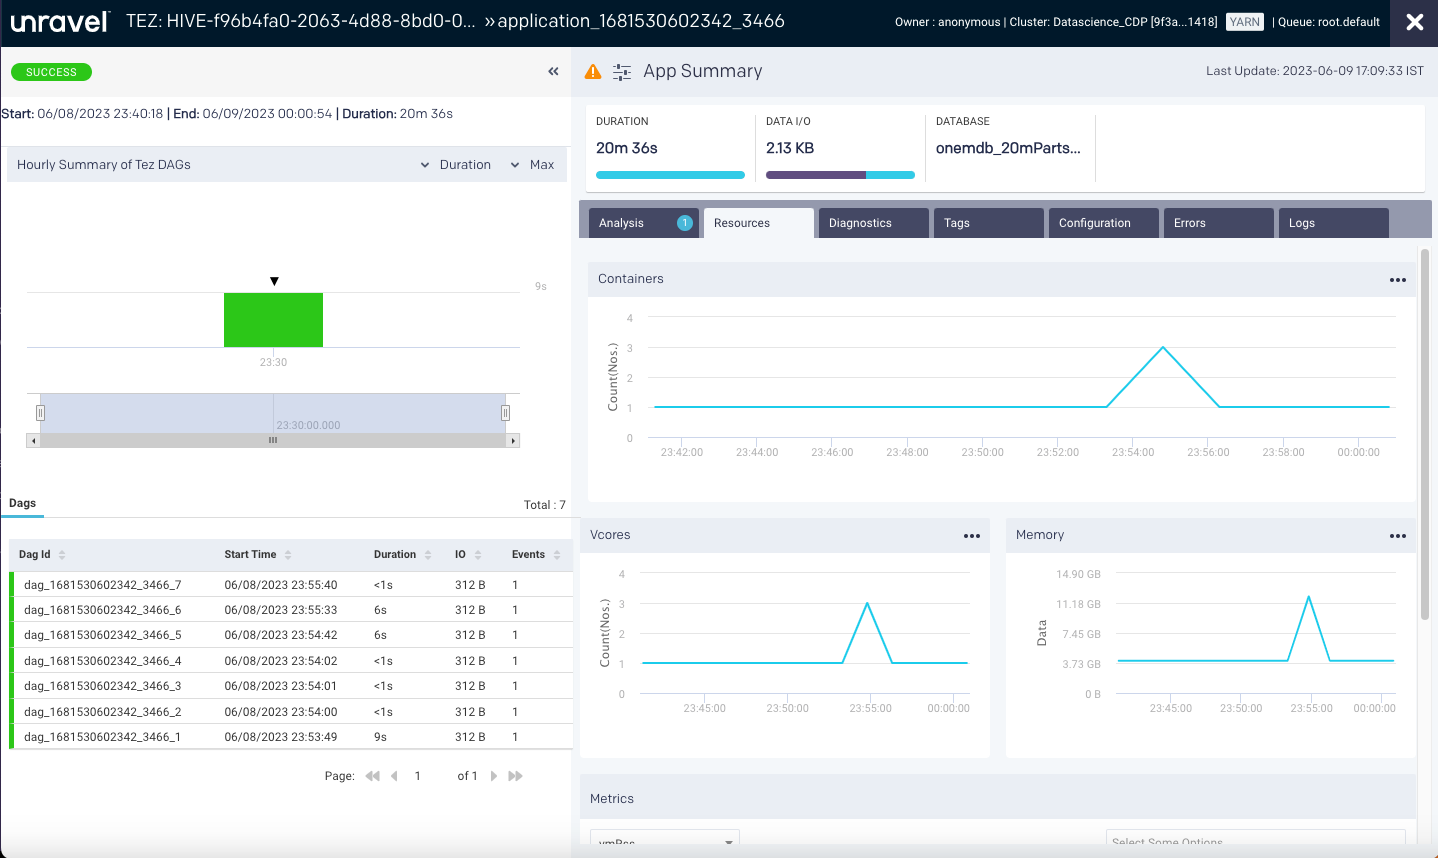Click the page number 1 field

pos(418,776)
